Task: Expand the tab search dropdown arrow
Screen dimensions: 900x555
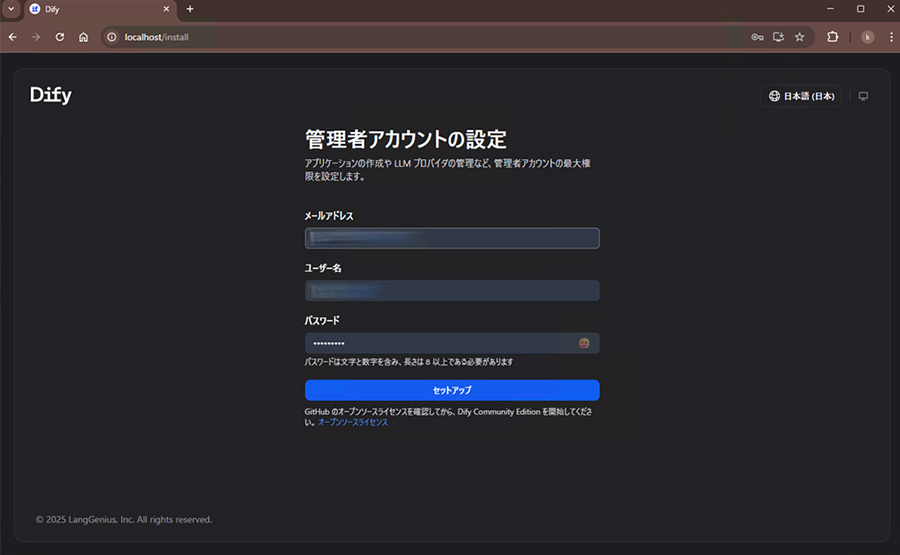Action: click(10, 9)
